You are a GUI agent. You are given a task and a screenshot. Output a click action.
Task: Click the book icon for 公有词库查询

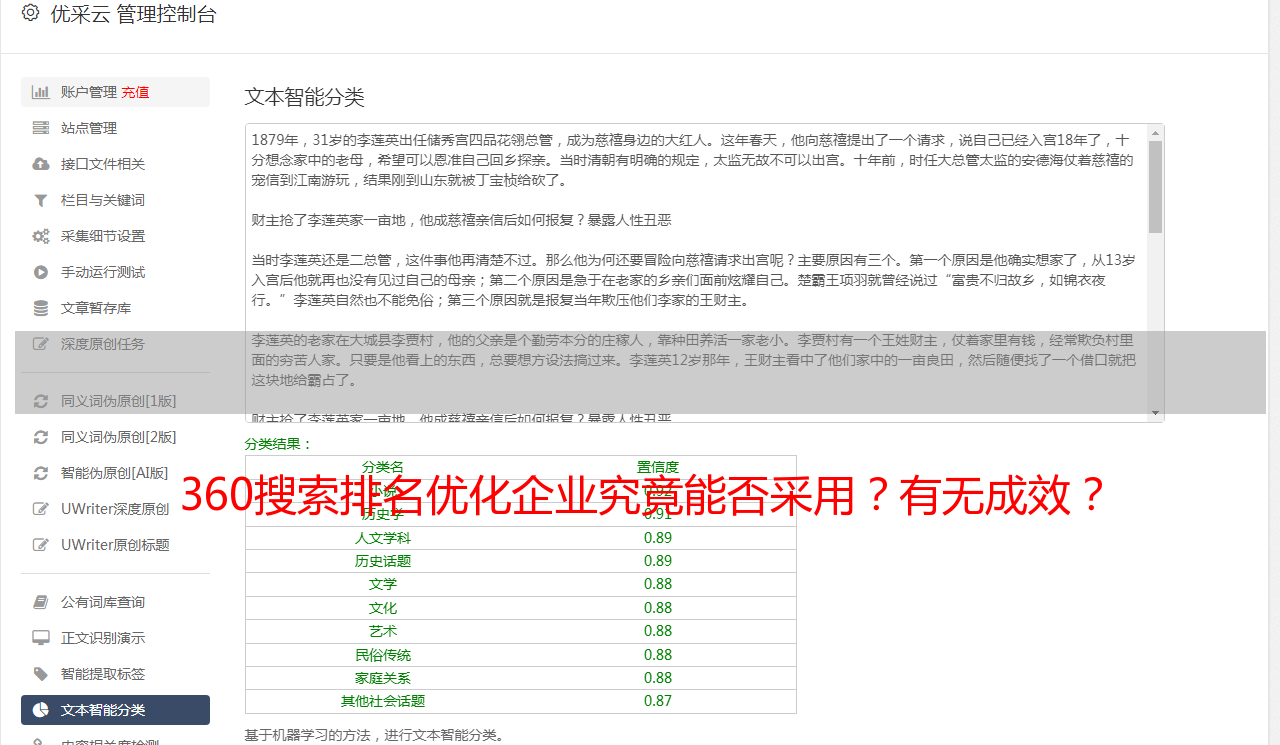click(x=41, y=602)
